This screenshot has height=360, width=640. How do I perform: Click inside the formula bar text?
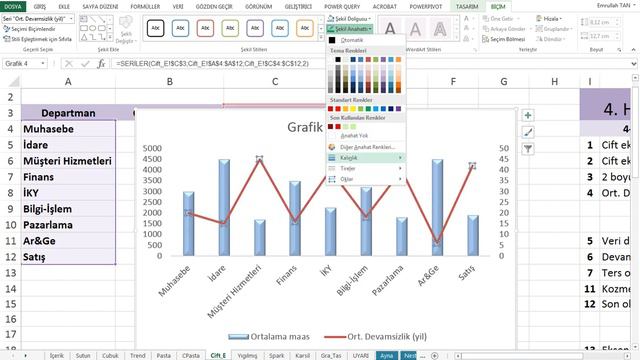coord(212,64)
